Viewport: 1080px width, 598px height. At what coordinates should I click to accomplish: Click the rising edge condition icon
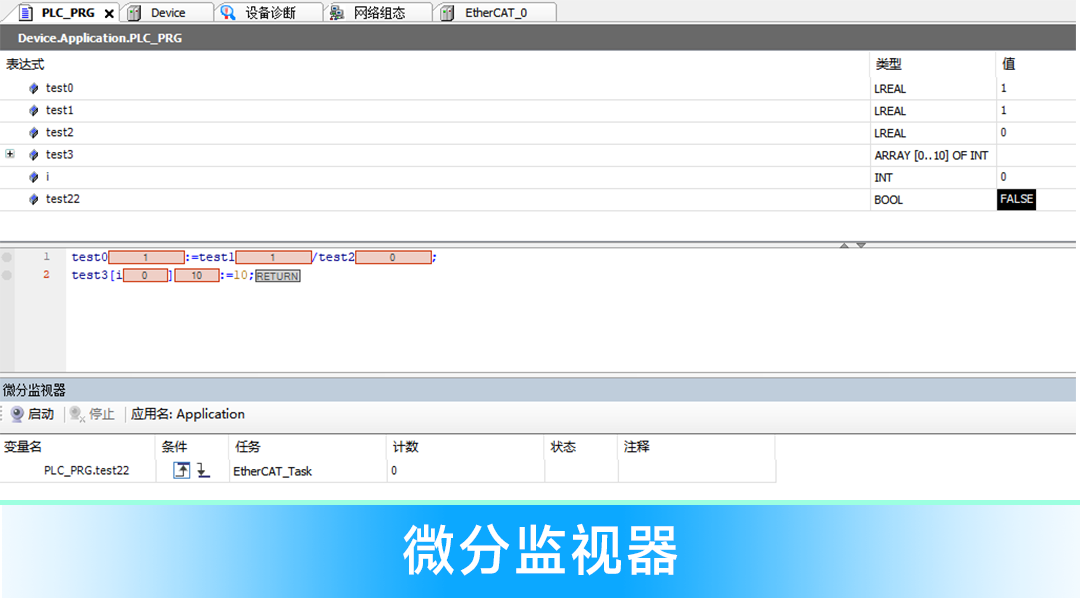[181, 470]
